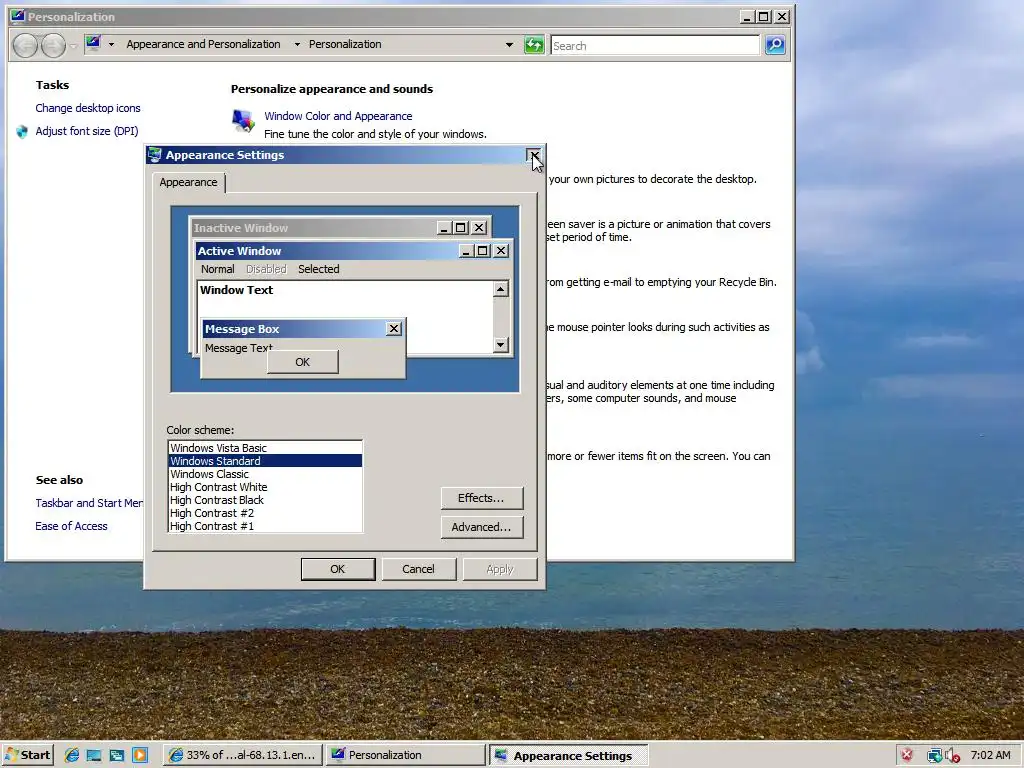Click the red security alert tray icon

click(907, 755)
